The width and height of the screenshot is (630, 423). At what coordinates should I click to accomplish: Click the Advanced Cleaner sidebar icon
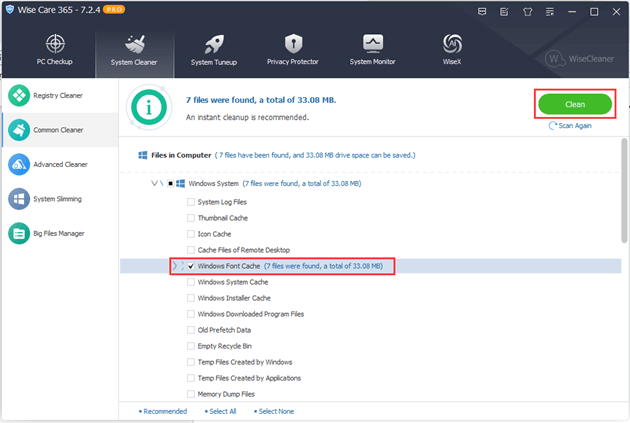point(19,164)
